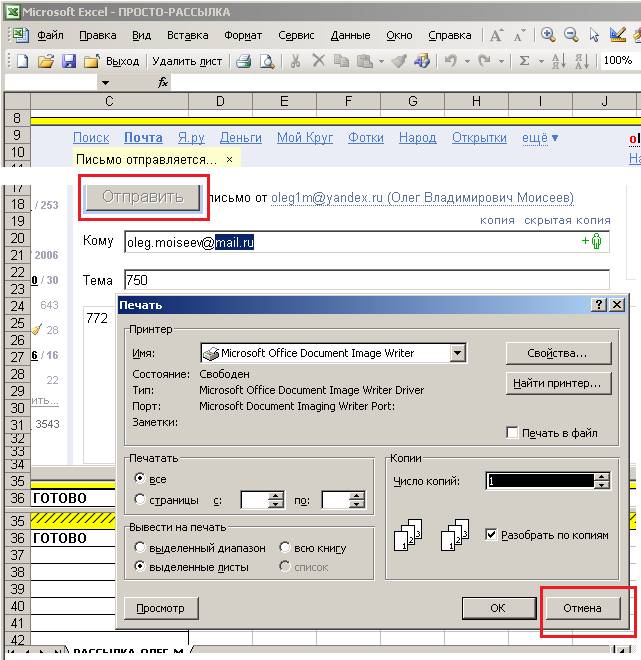Click the arrow pointer select icon
This screenshot has height=660, width=641.
coord(594,35)
